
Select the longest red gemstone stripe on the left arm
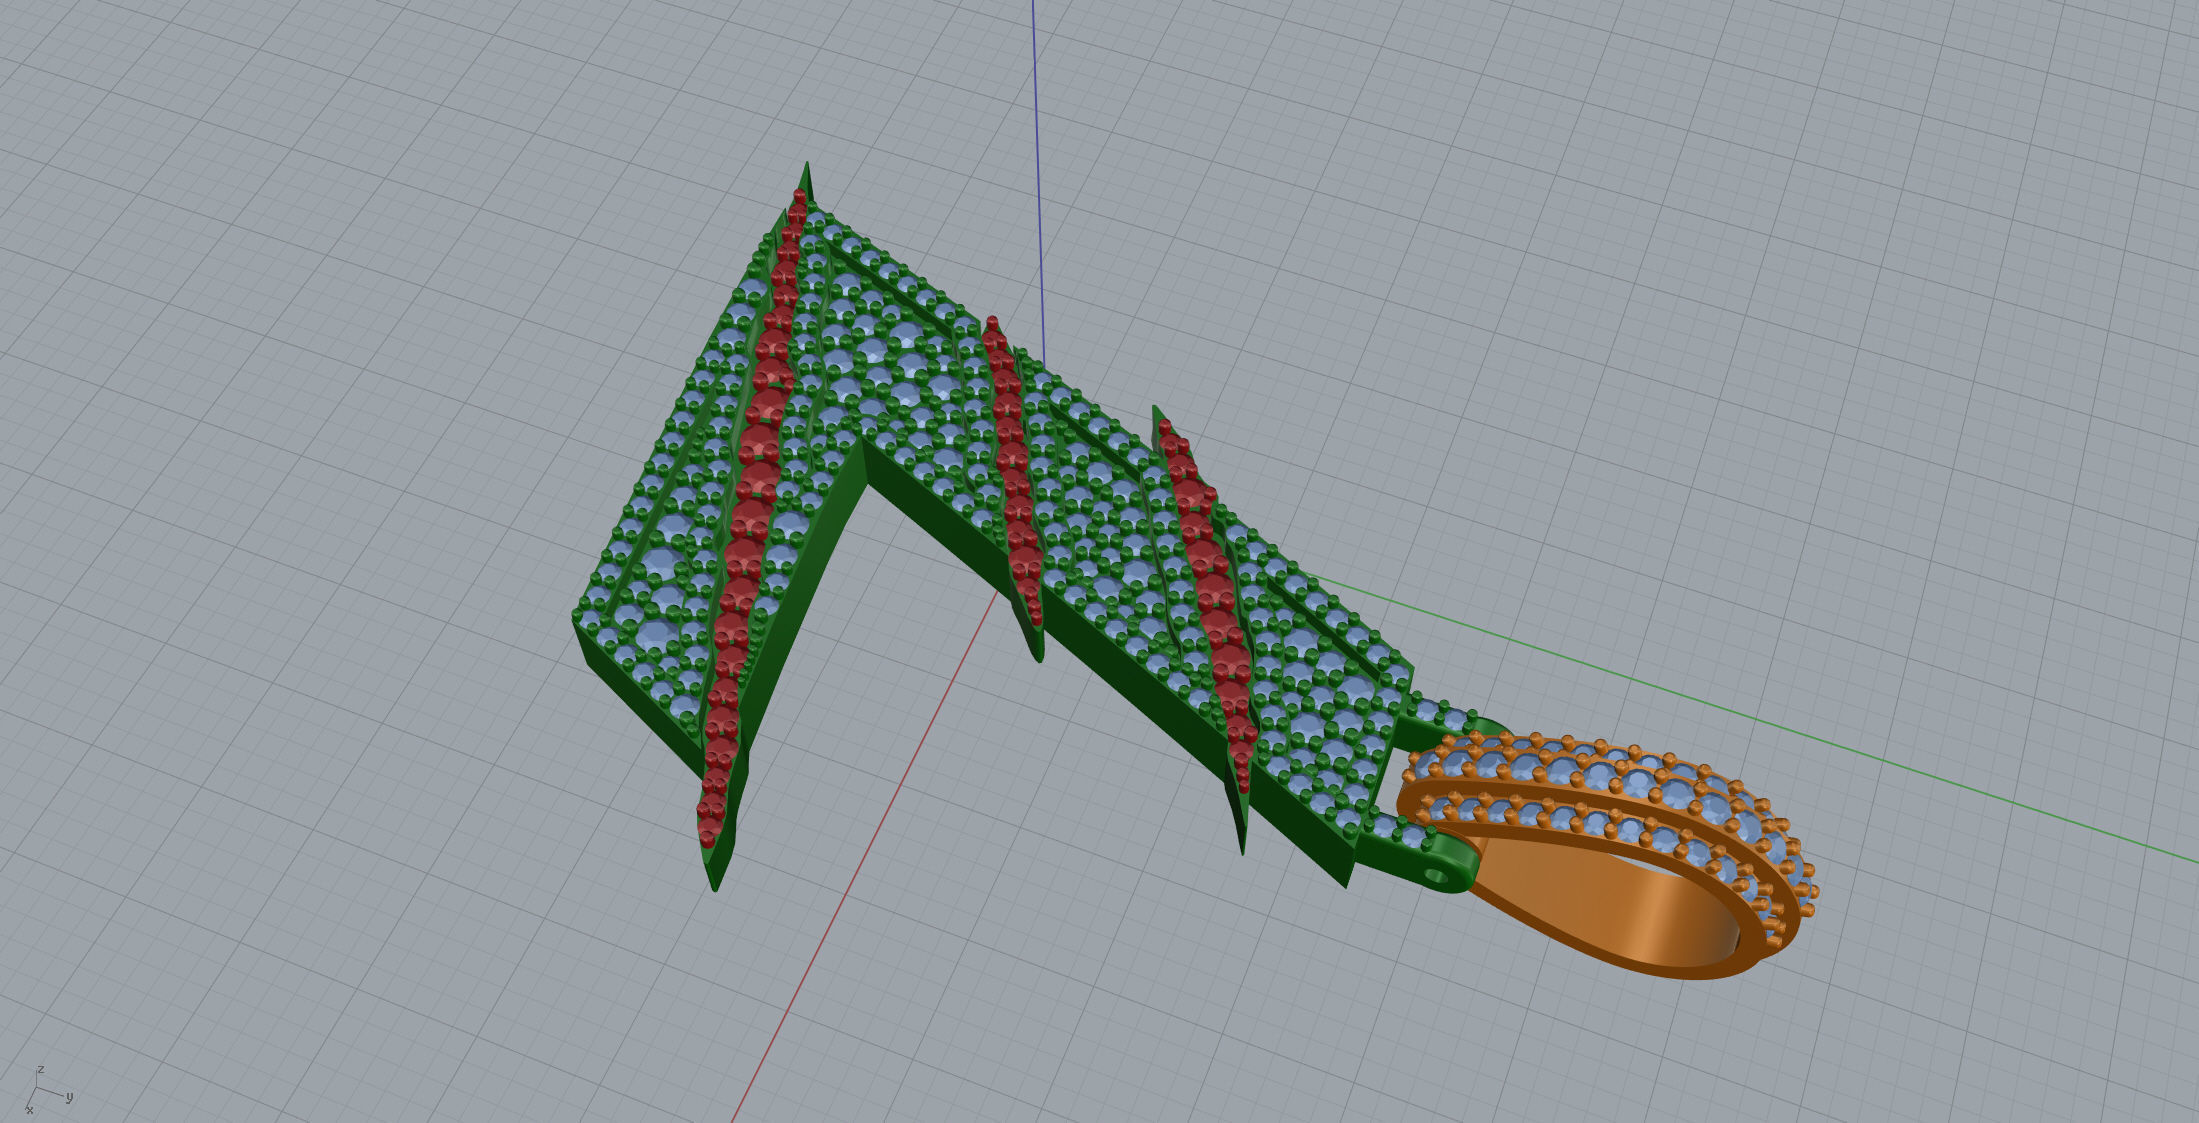point(752,520)
